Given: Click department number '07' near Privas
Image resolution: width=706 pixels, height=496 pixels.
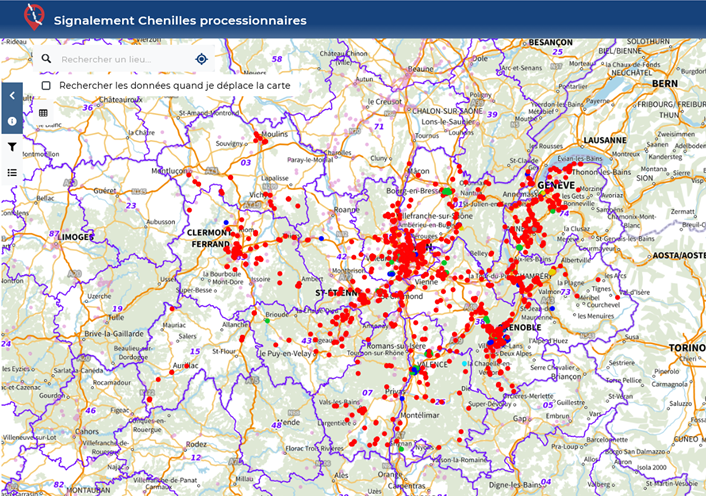Looking at the screenshot, I should (x=367, y=392).
